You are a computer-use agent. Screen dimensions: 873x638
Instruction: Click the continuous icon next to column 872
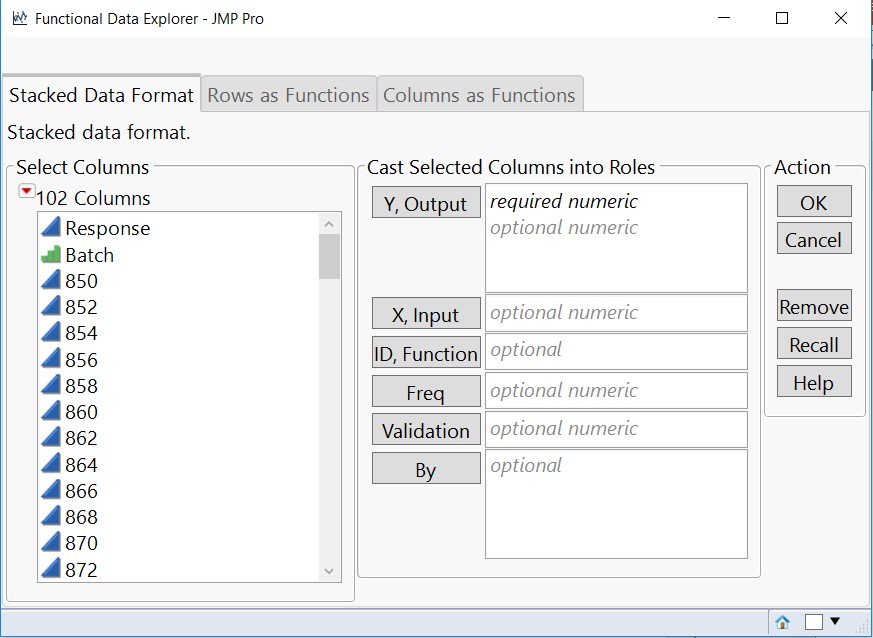click(51, 569)
